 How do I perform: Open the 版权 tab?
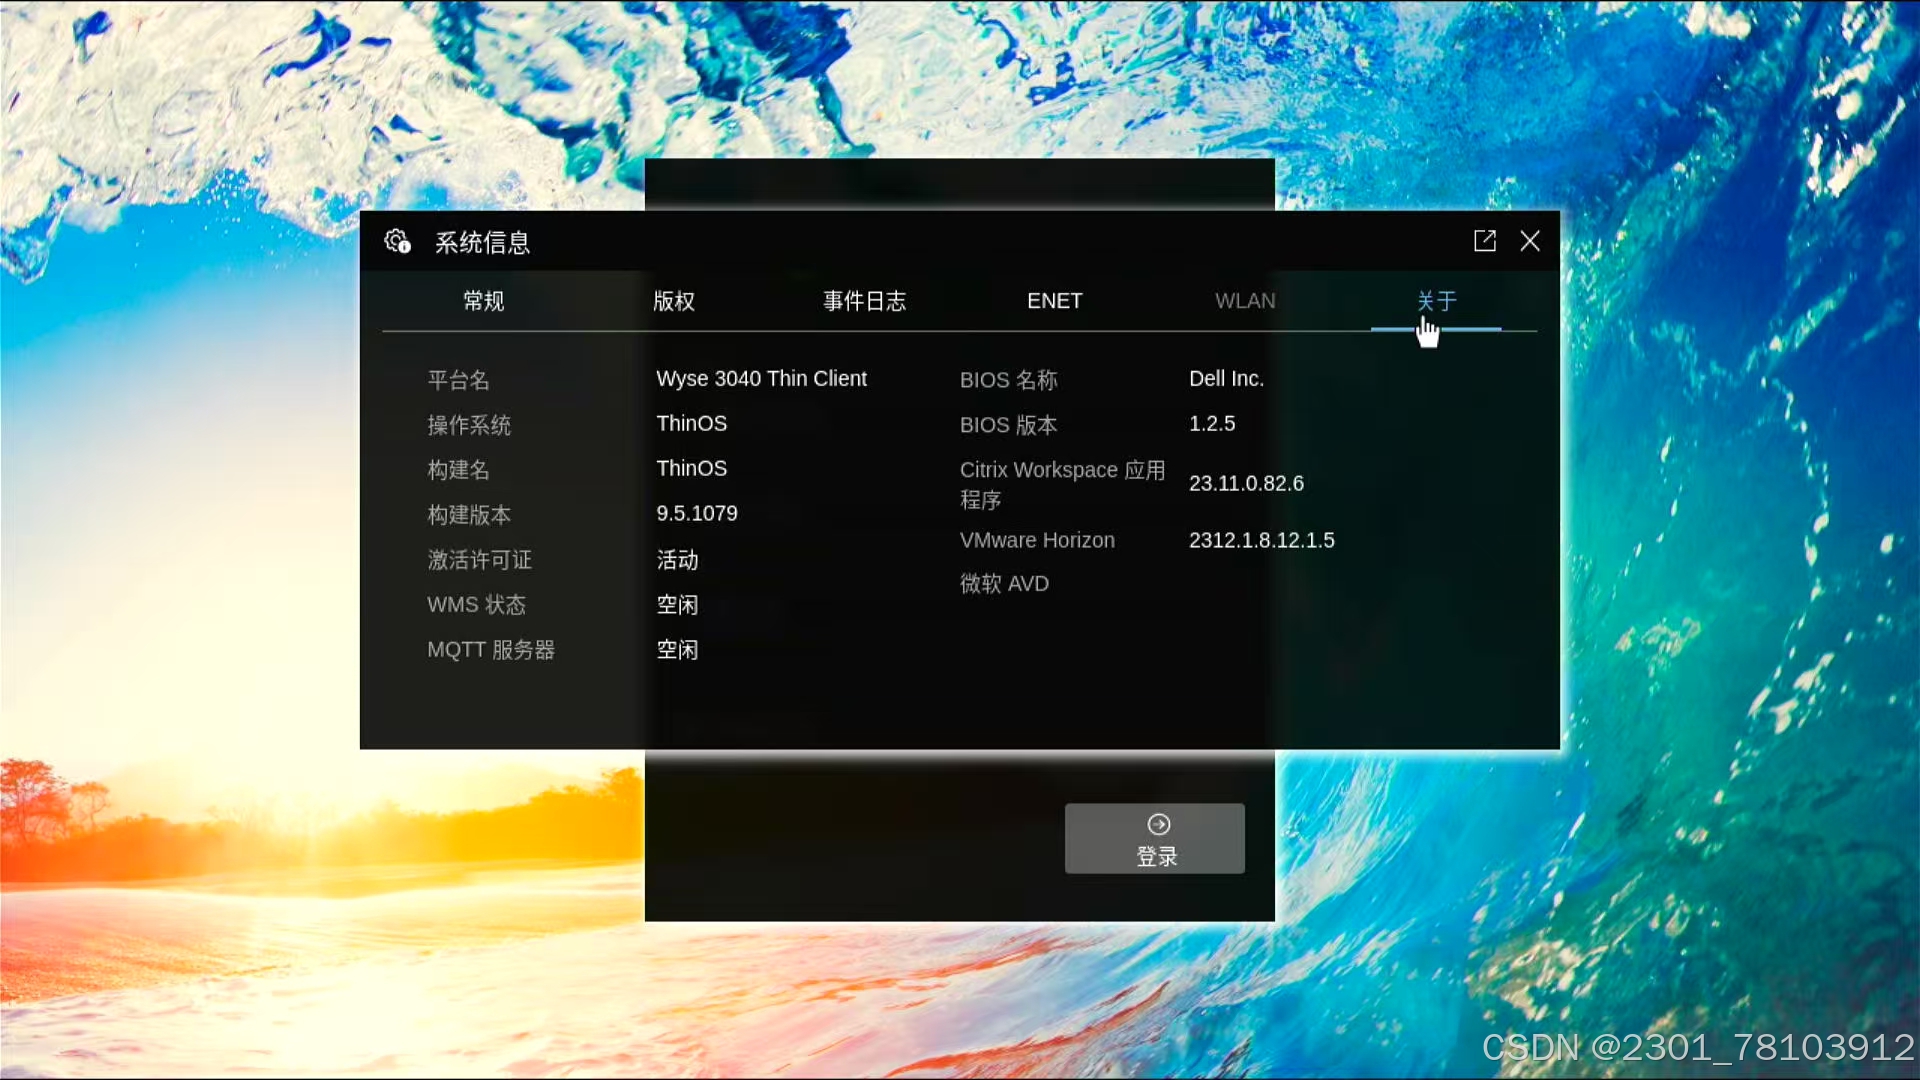tap(673, 301)
